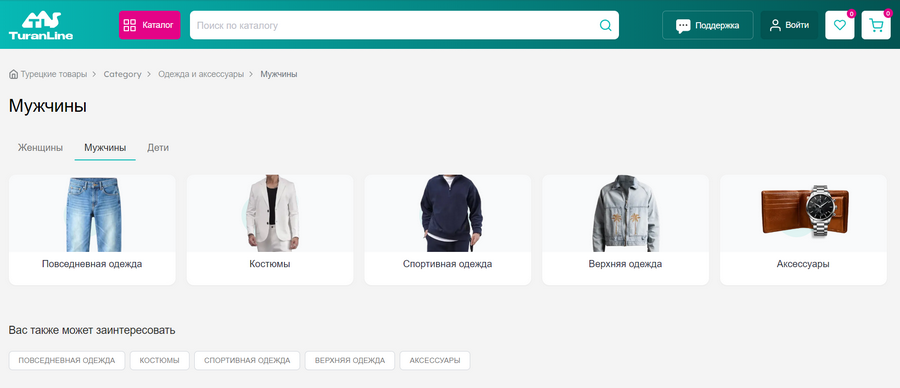Click the Войти login button
The image size is (900, 388).
click(x=789, y=25)
